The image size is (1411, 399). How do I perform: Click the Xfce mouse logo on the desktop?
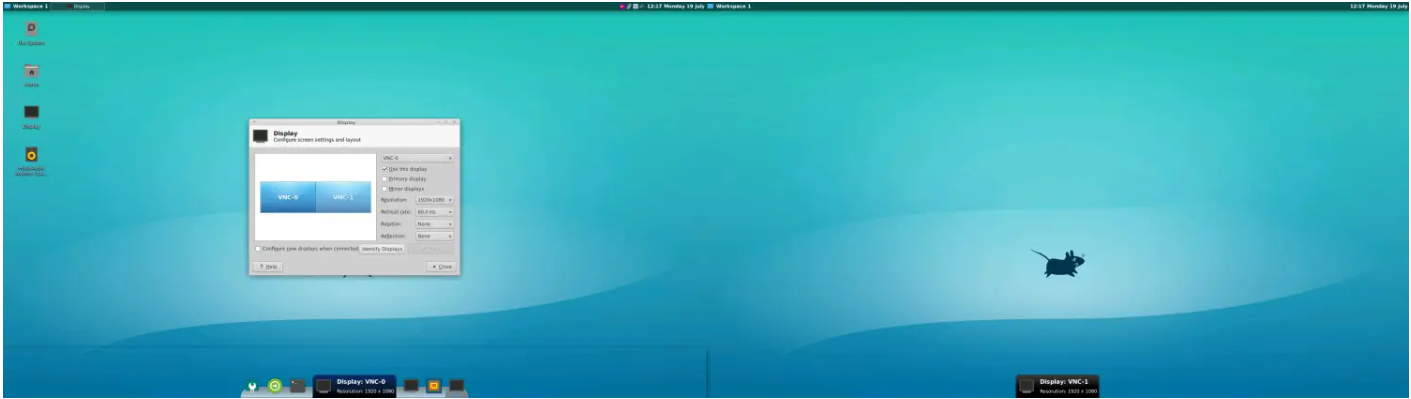pyautogui.click(x=1058, y=263)
